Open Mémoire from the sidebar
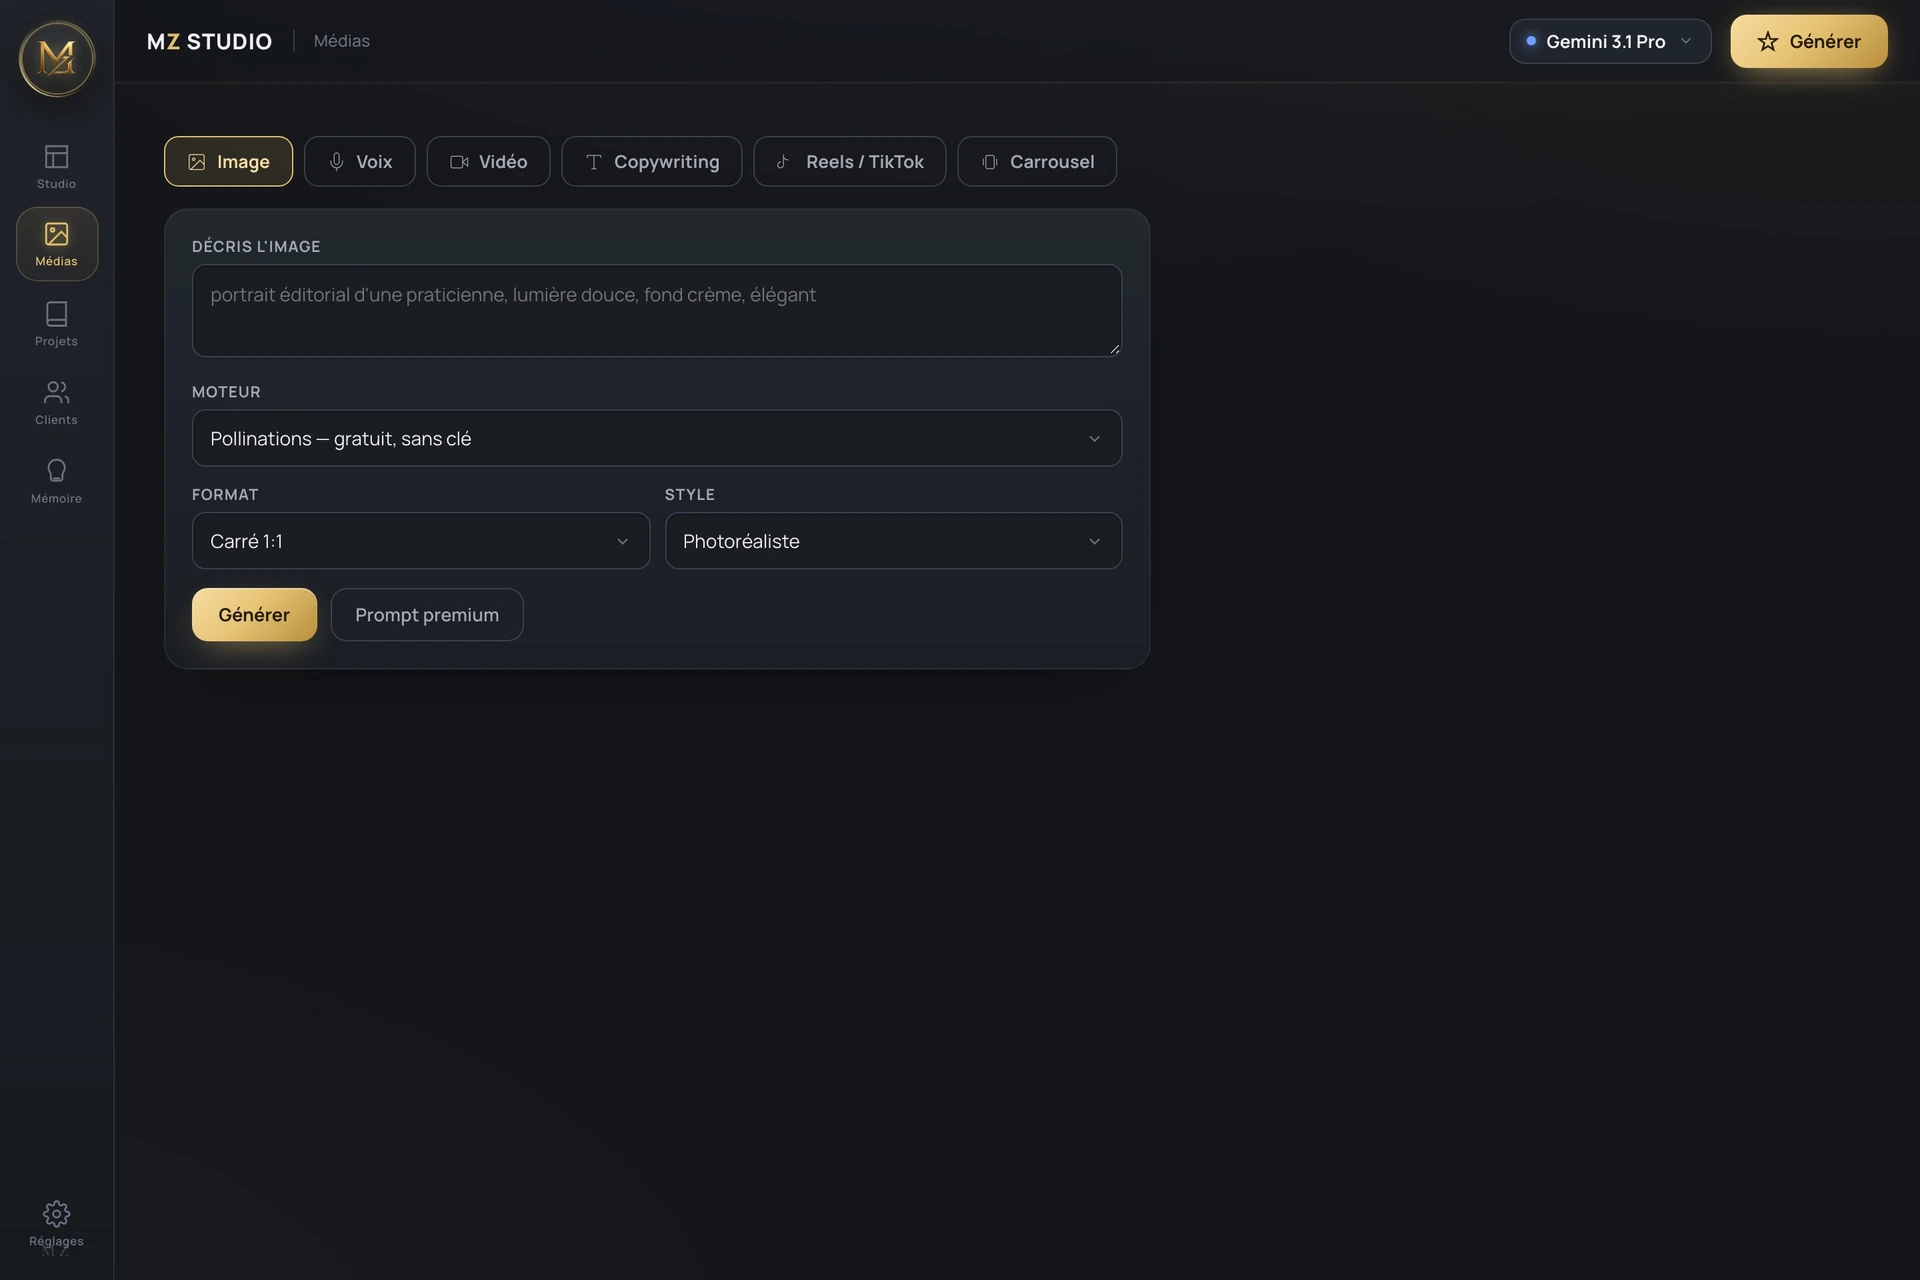Image resolution: width=1920 pixels, height=1280 pixels. [56, 481]
